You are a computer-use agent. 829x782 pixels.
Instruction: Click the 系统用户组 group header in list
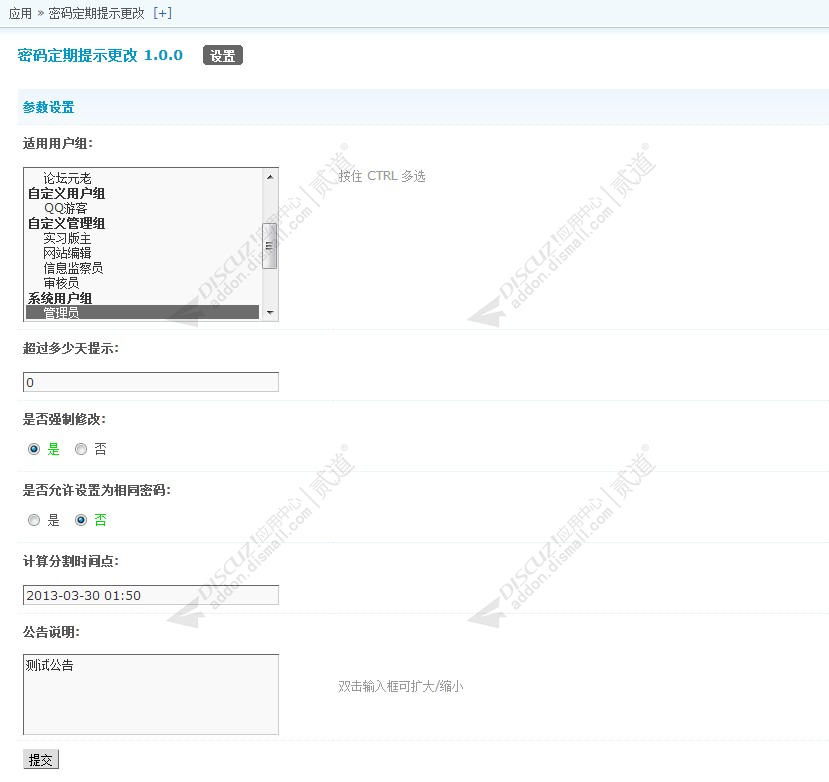(60, 298)
